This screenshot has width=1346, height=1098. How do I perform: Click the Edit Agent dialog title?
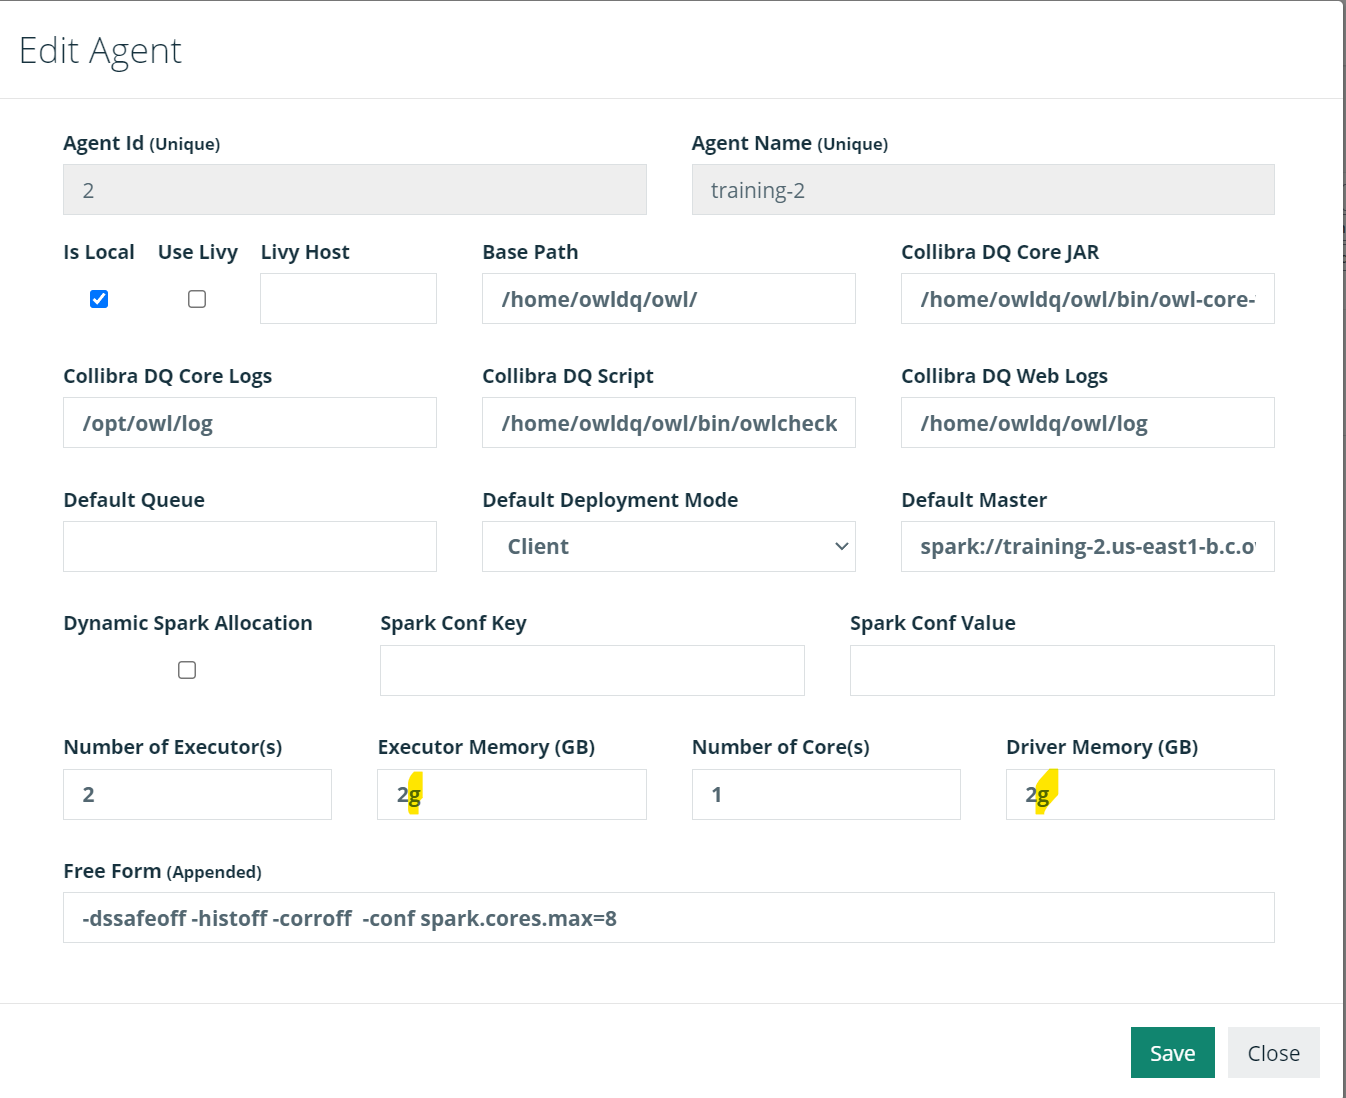point(100,51)
